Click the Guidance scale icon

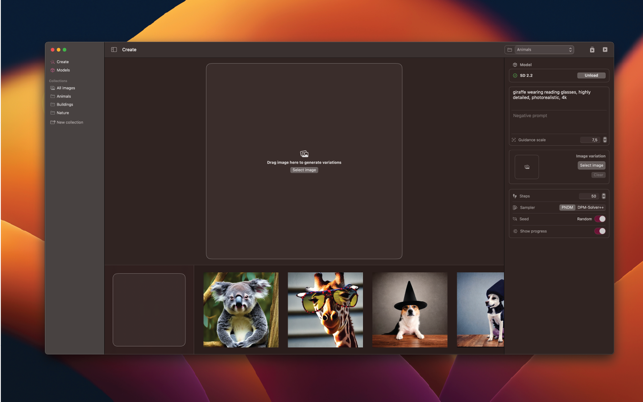pos(514,140)
